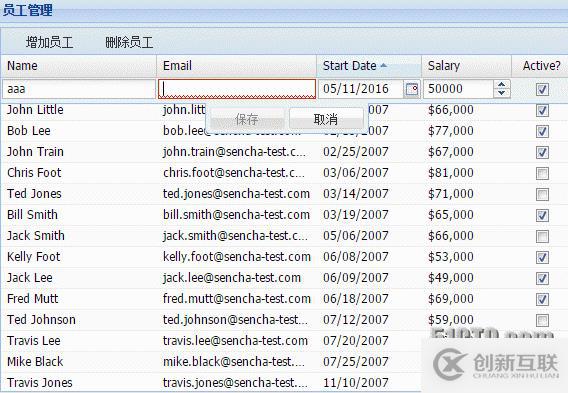Select the Chris Foot name cell

coord(34,173)
